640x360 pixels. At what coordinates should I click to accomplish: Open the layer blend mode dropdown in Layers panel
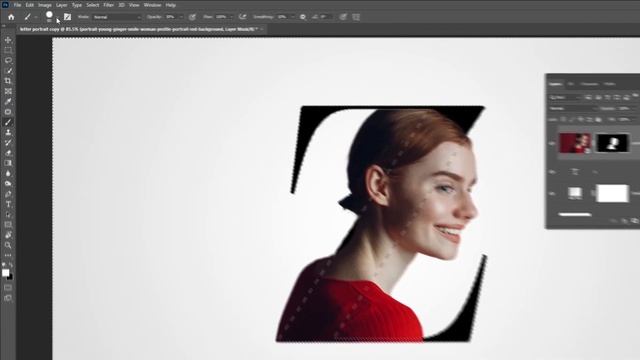[x=572, y=109]
